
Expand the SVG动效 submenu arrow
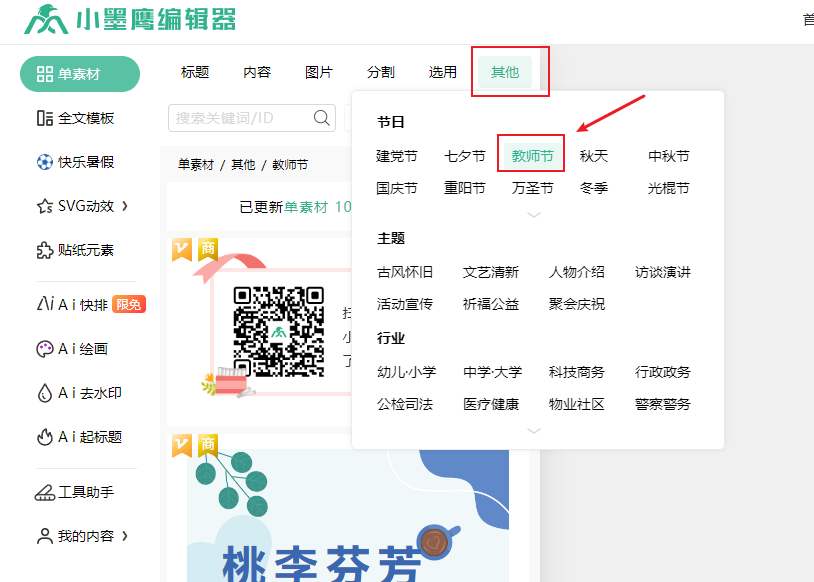125,206
